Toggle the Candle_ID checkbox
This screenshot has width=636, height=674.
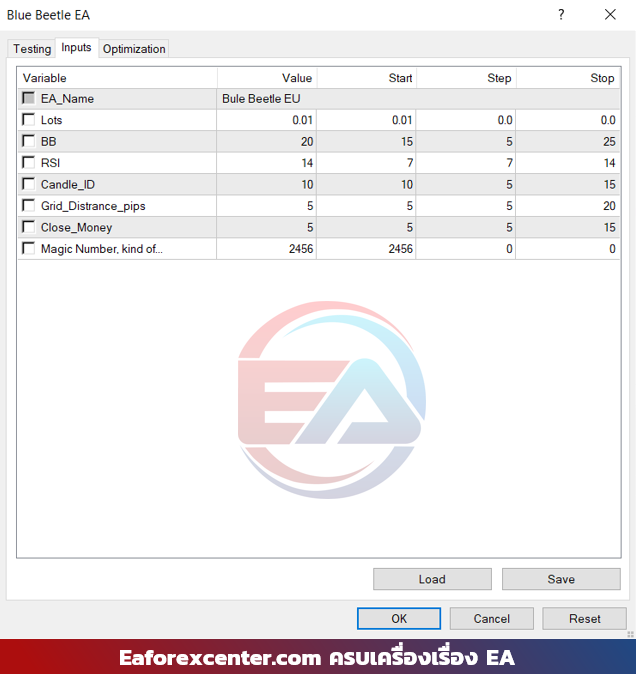click(28, 185)
